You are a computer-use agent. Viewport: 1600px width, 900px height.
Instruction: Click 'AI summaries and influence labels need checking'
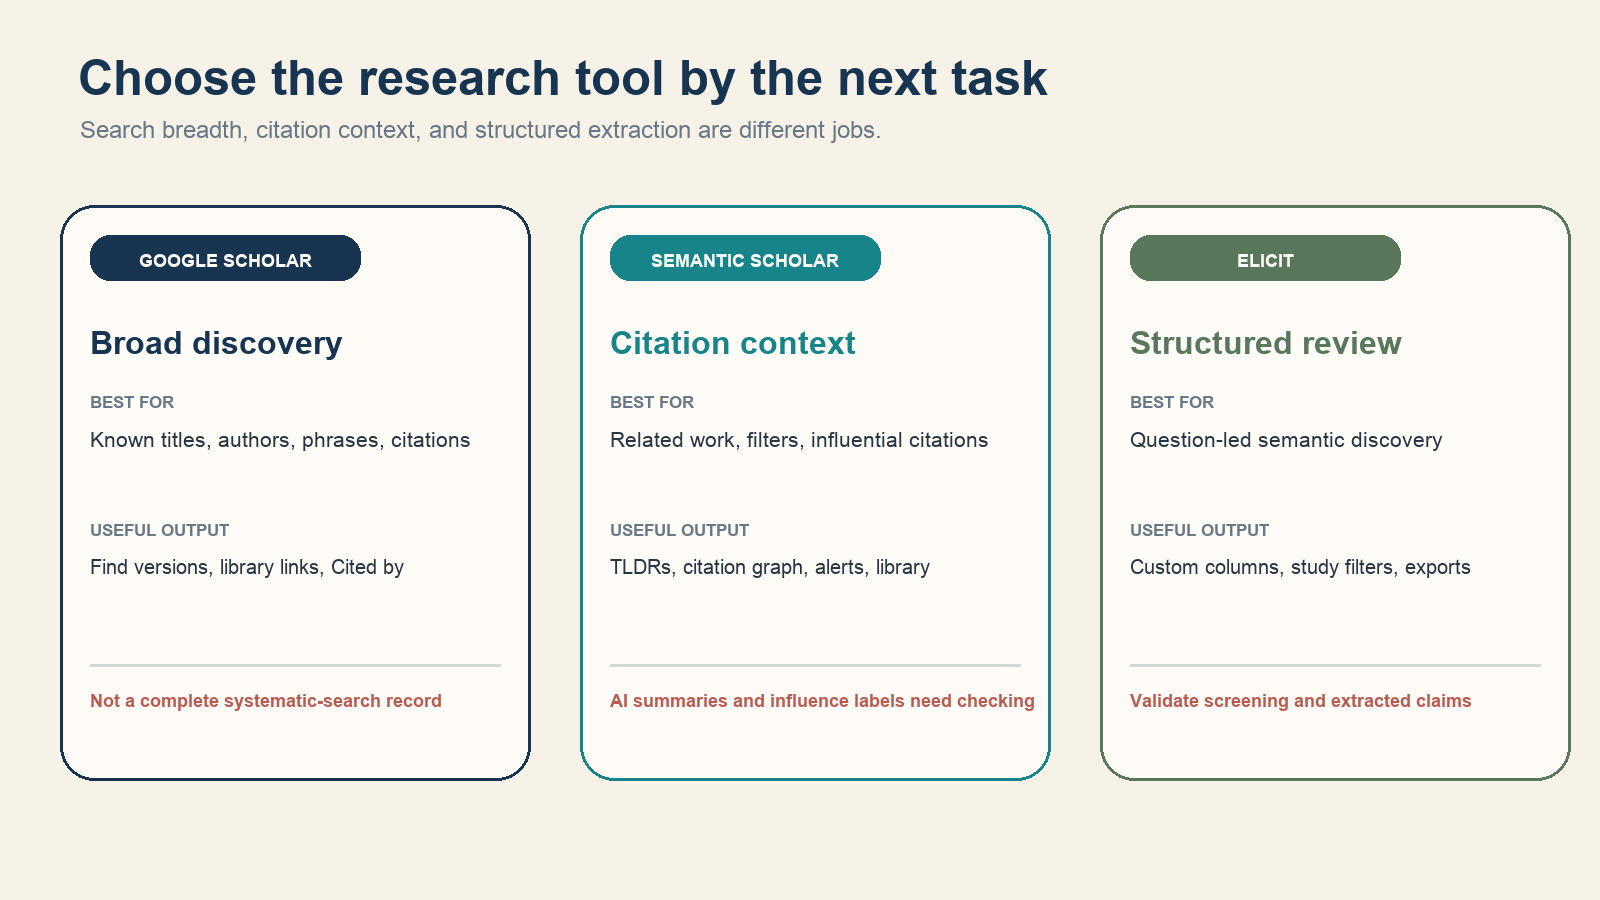coord(822,701)
